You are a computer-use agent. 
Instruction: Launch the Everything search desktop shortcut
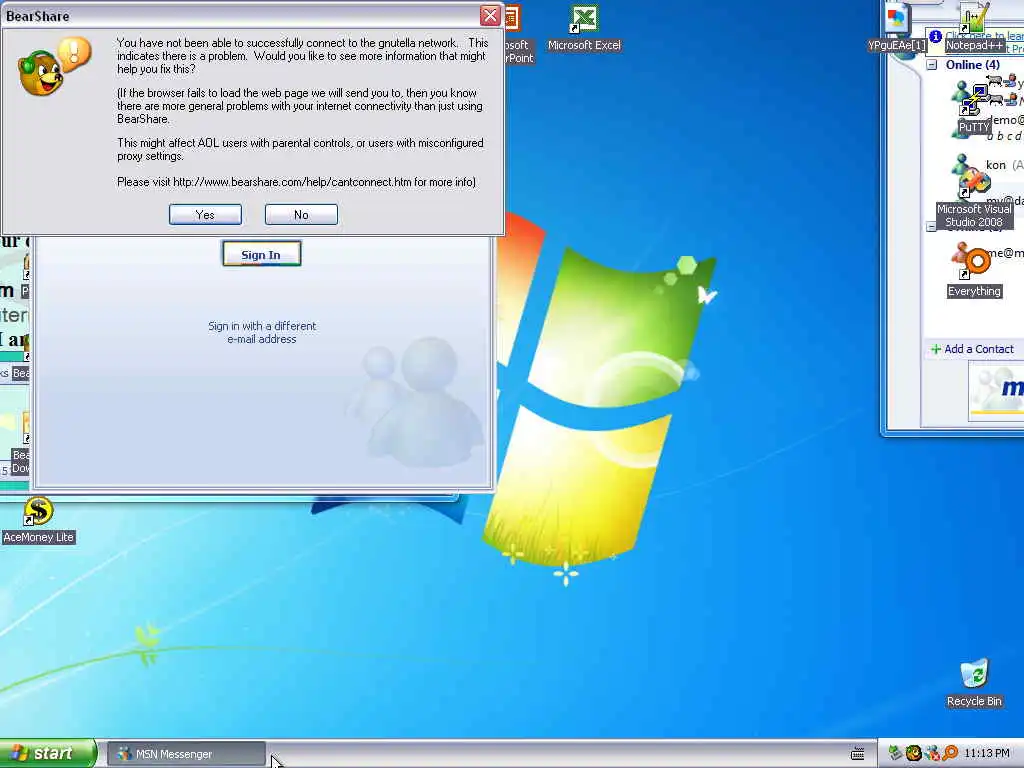point(974,273)
